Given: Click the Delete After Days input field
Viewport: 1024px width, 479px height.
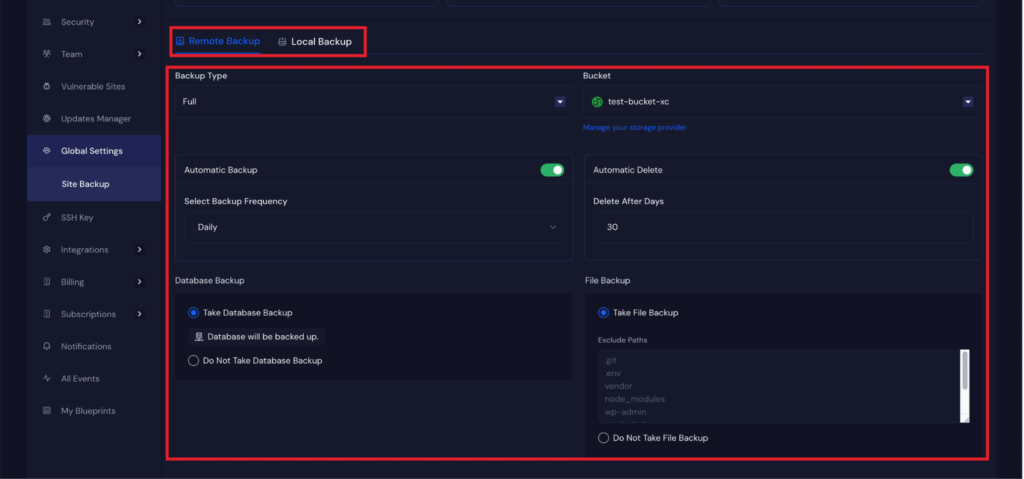Looking at the screenshot, I should tap(780, 227).
